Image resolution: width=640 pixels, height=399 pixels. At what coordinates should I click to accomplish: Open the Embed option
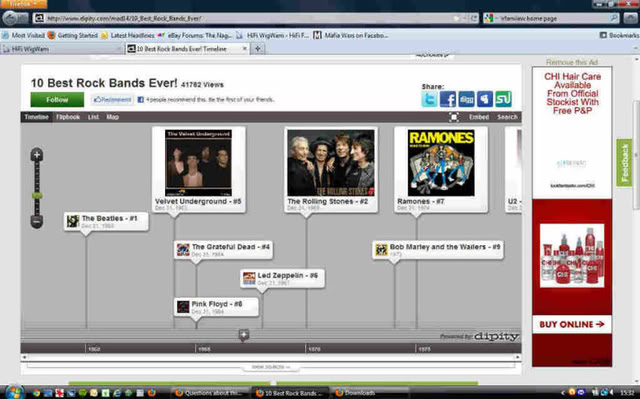[x=479, y=117]
